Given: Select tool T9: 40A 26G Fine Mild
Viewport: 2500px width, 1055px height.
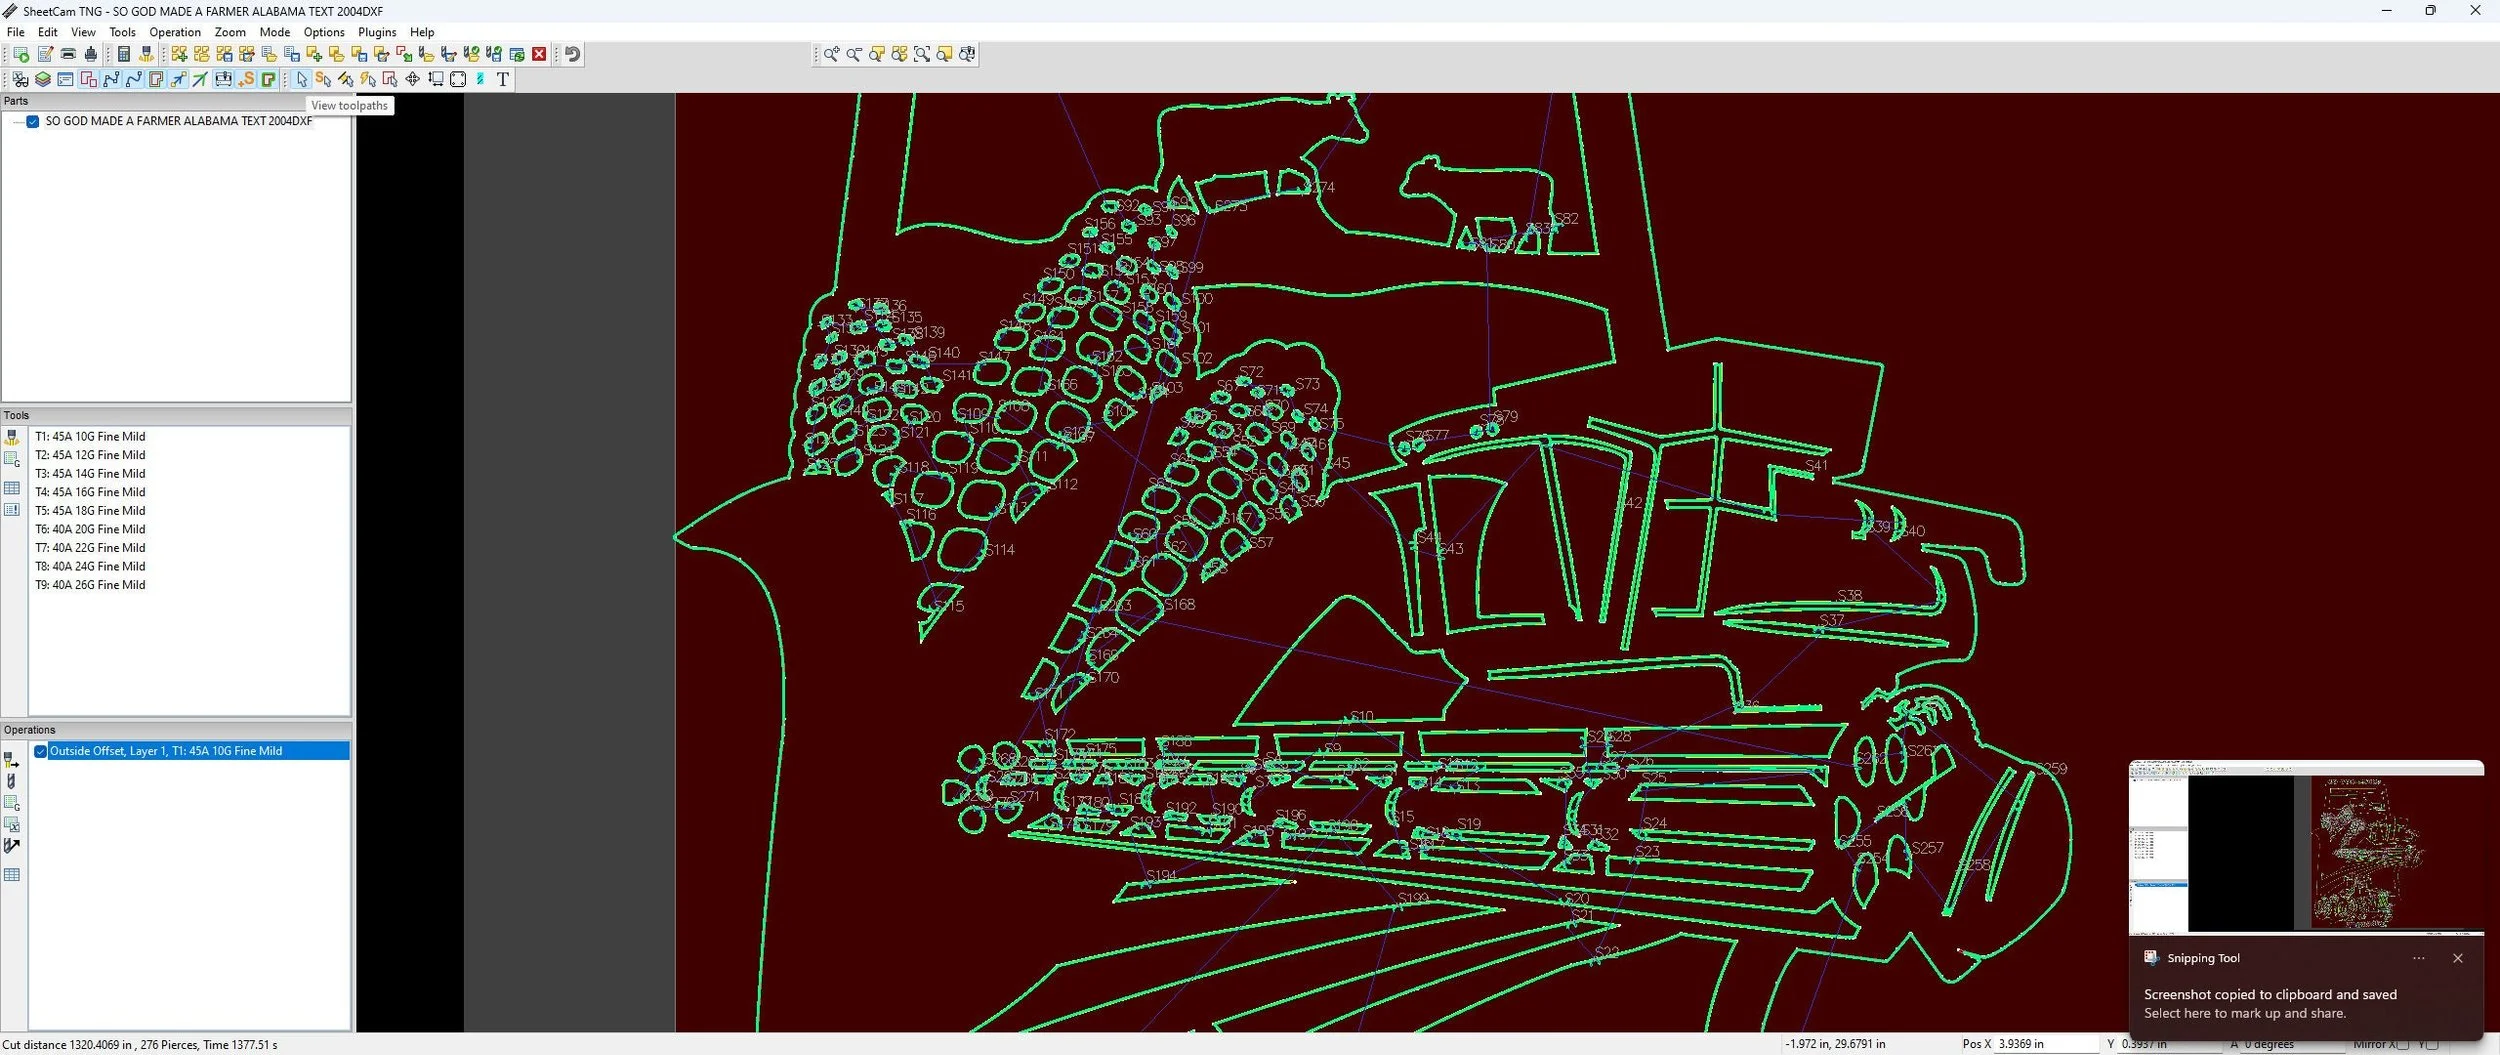Looking at the screenshot, I should point(90,585).
